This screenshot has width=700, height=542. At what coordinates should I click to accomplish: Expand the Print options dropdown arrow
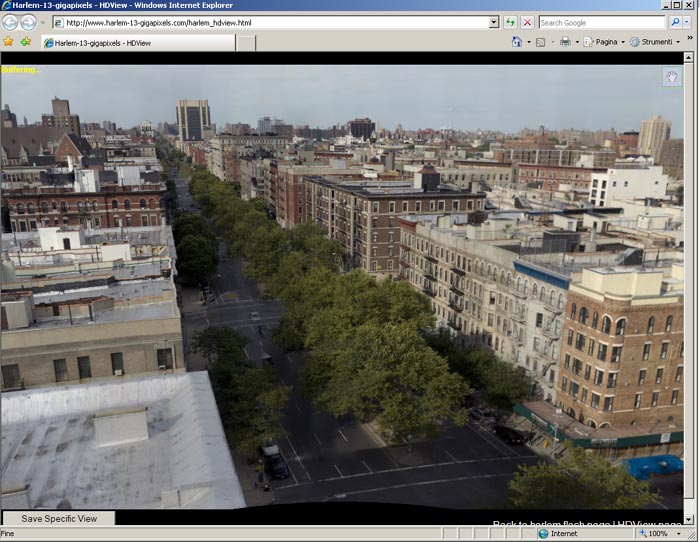(577, 42)
